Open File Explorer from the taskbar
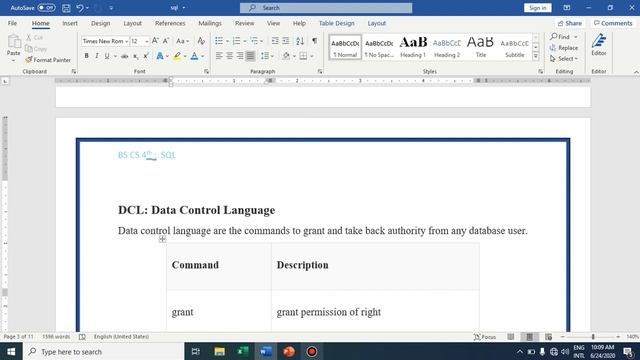640x360 pixels. [x=220, y=351]
